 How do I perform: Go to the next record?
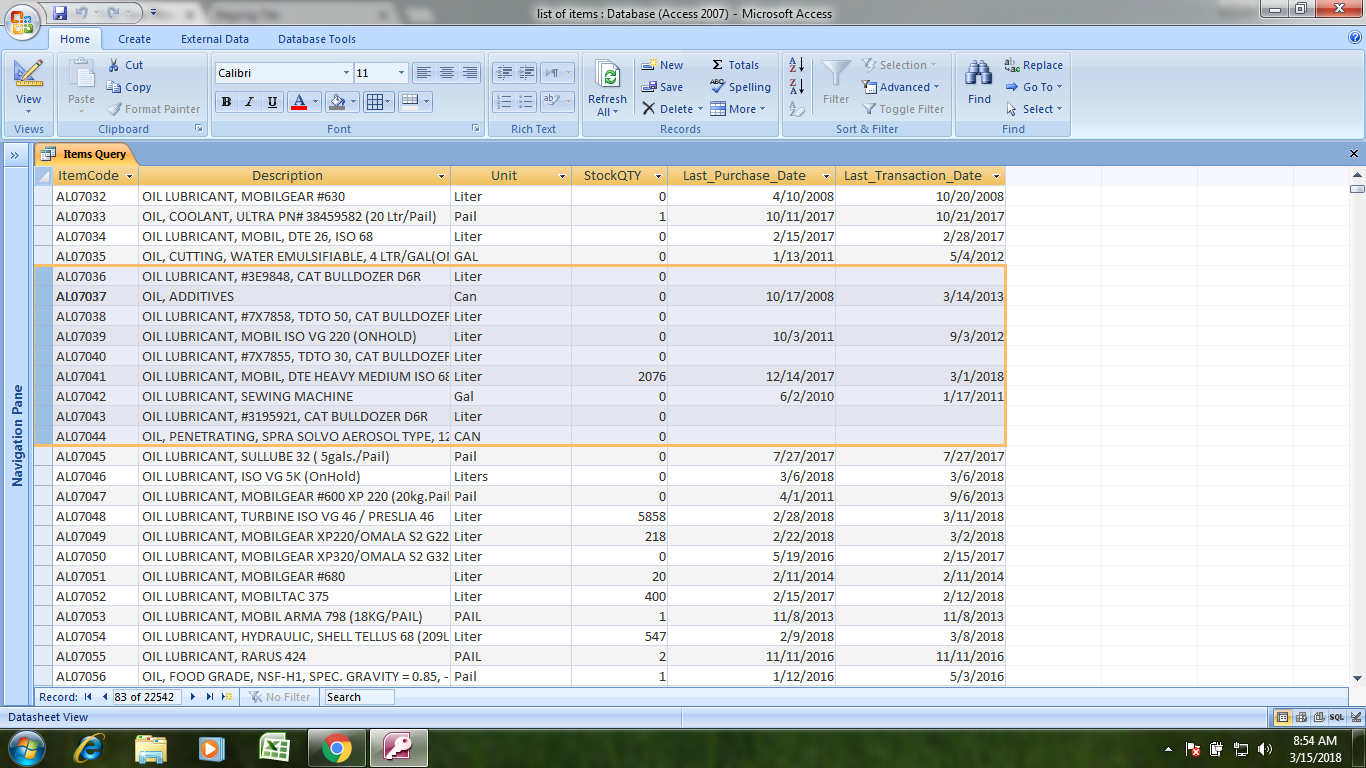click(x=194, y=697)
